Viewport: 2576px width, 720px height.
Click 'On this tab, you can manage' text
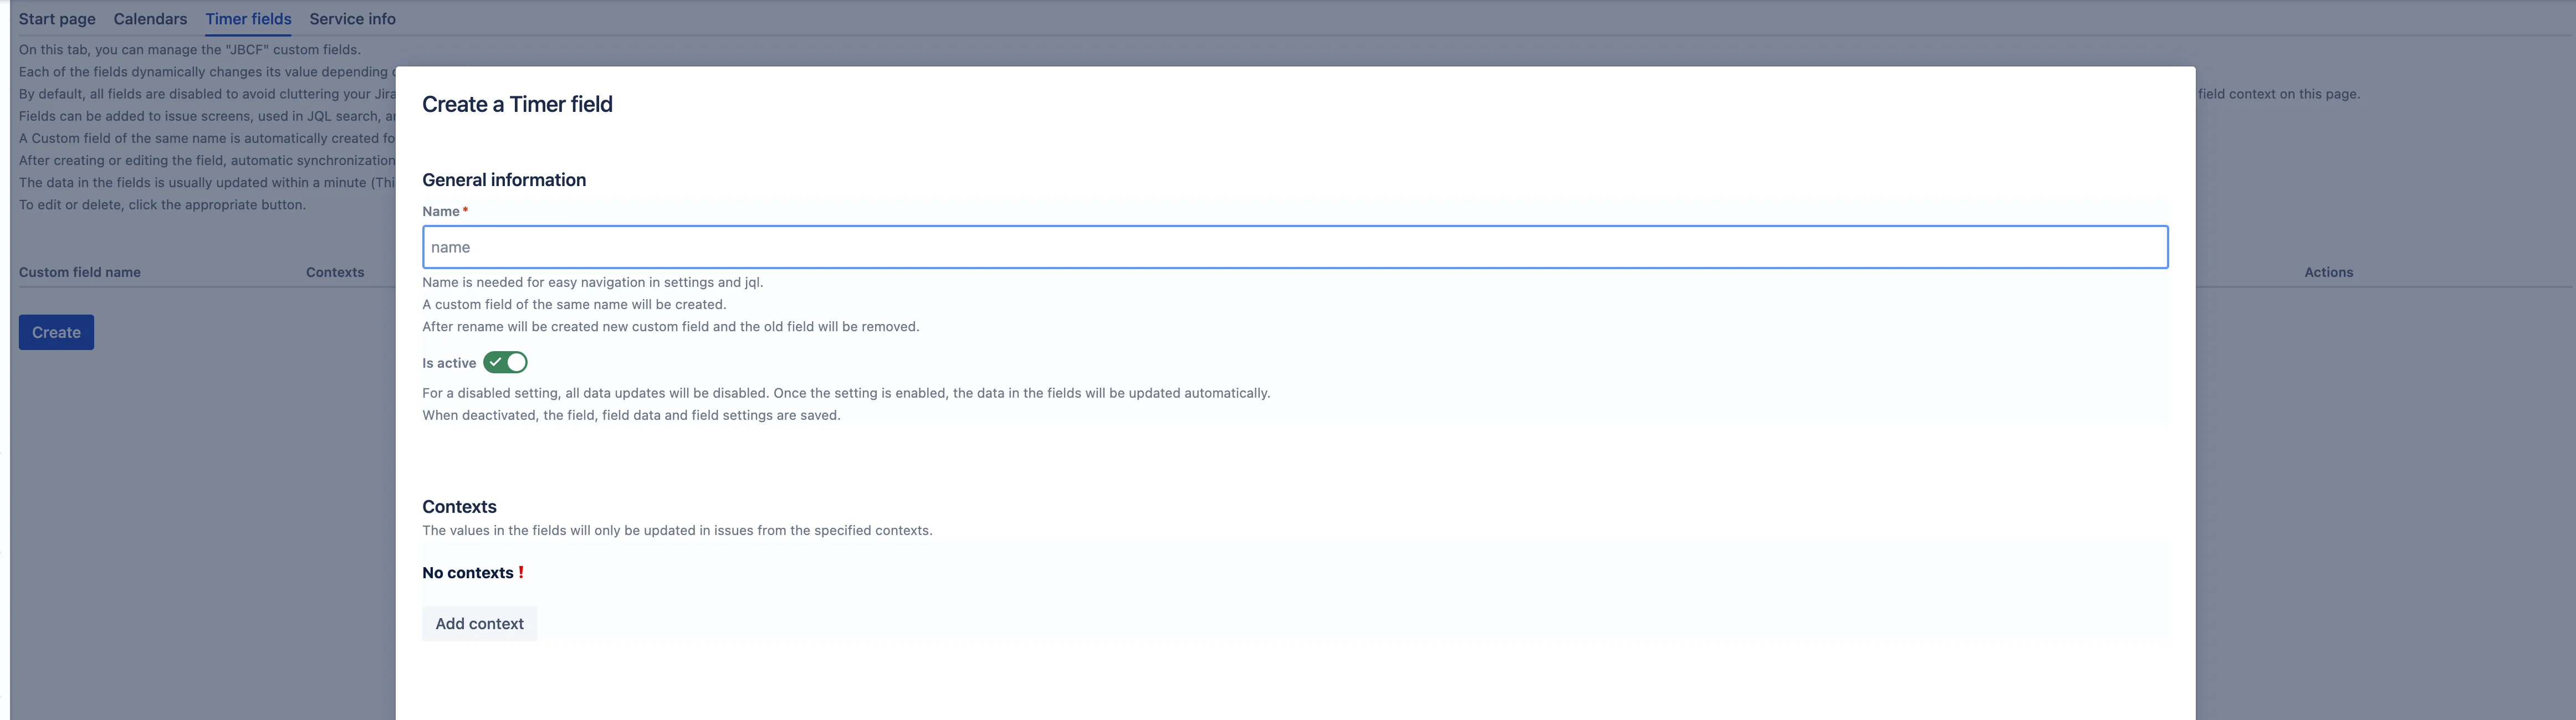[x=190, y=49]
